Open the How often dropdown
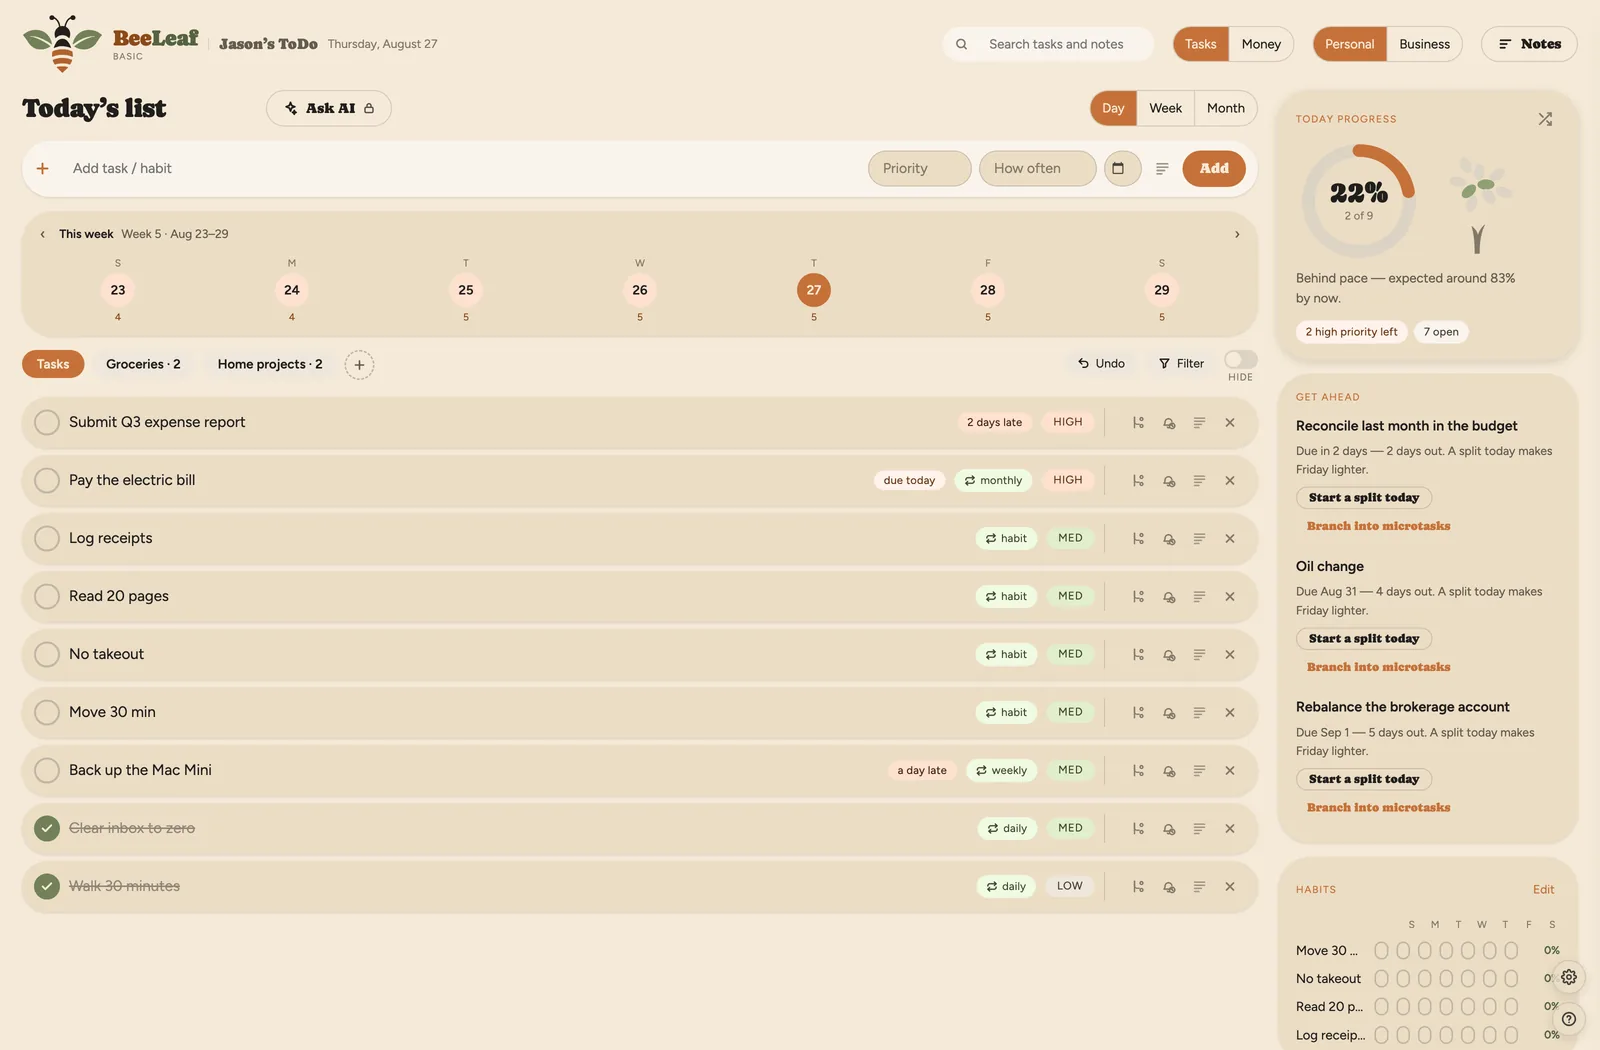This screenshot has height=1050, width=1600. [1037, 169]
